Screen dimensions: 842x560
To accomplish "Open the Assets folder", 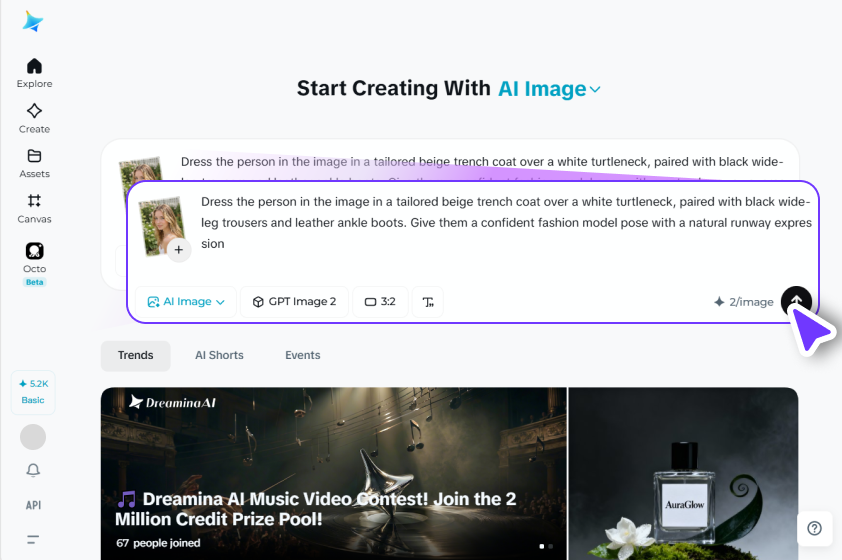I will click(x=34, y=163).
